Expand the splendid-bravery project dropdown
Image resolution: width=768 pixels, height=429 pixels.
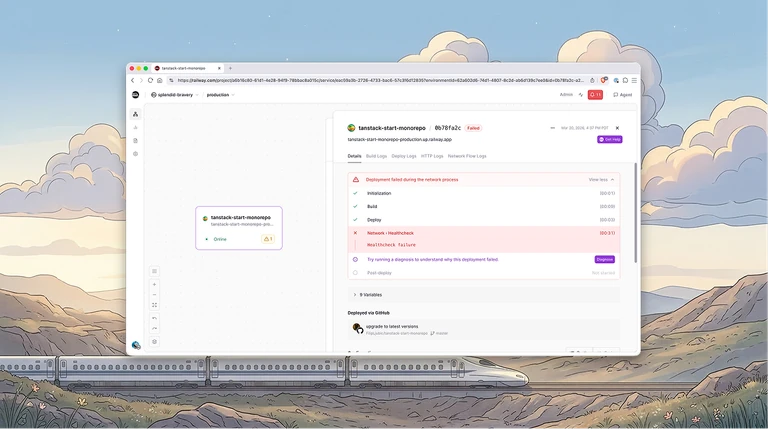click(175, 95)
